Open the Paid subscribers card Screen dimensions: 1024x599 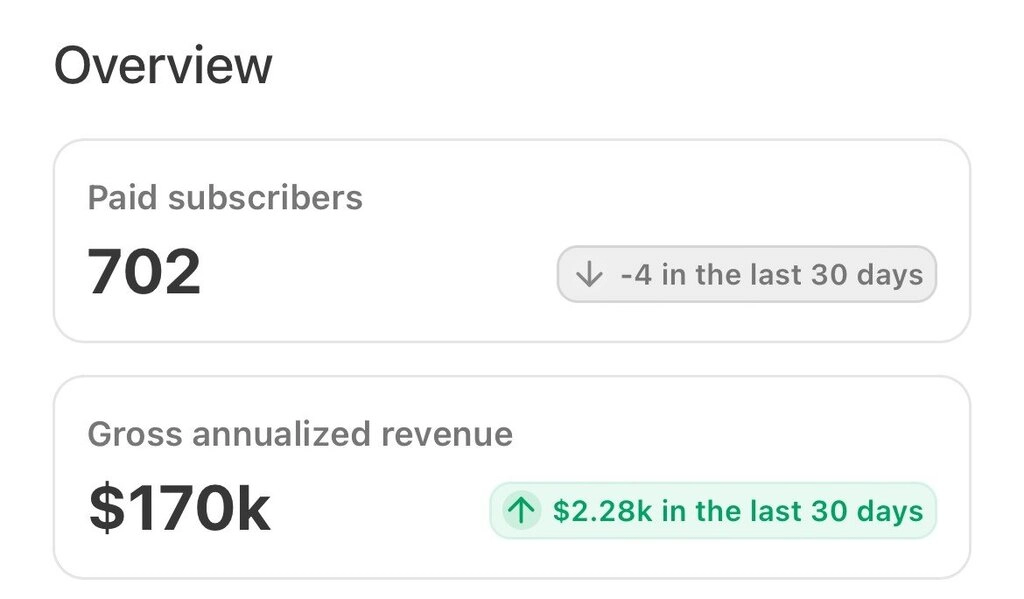click(x=511, y=240)
